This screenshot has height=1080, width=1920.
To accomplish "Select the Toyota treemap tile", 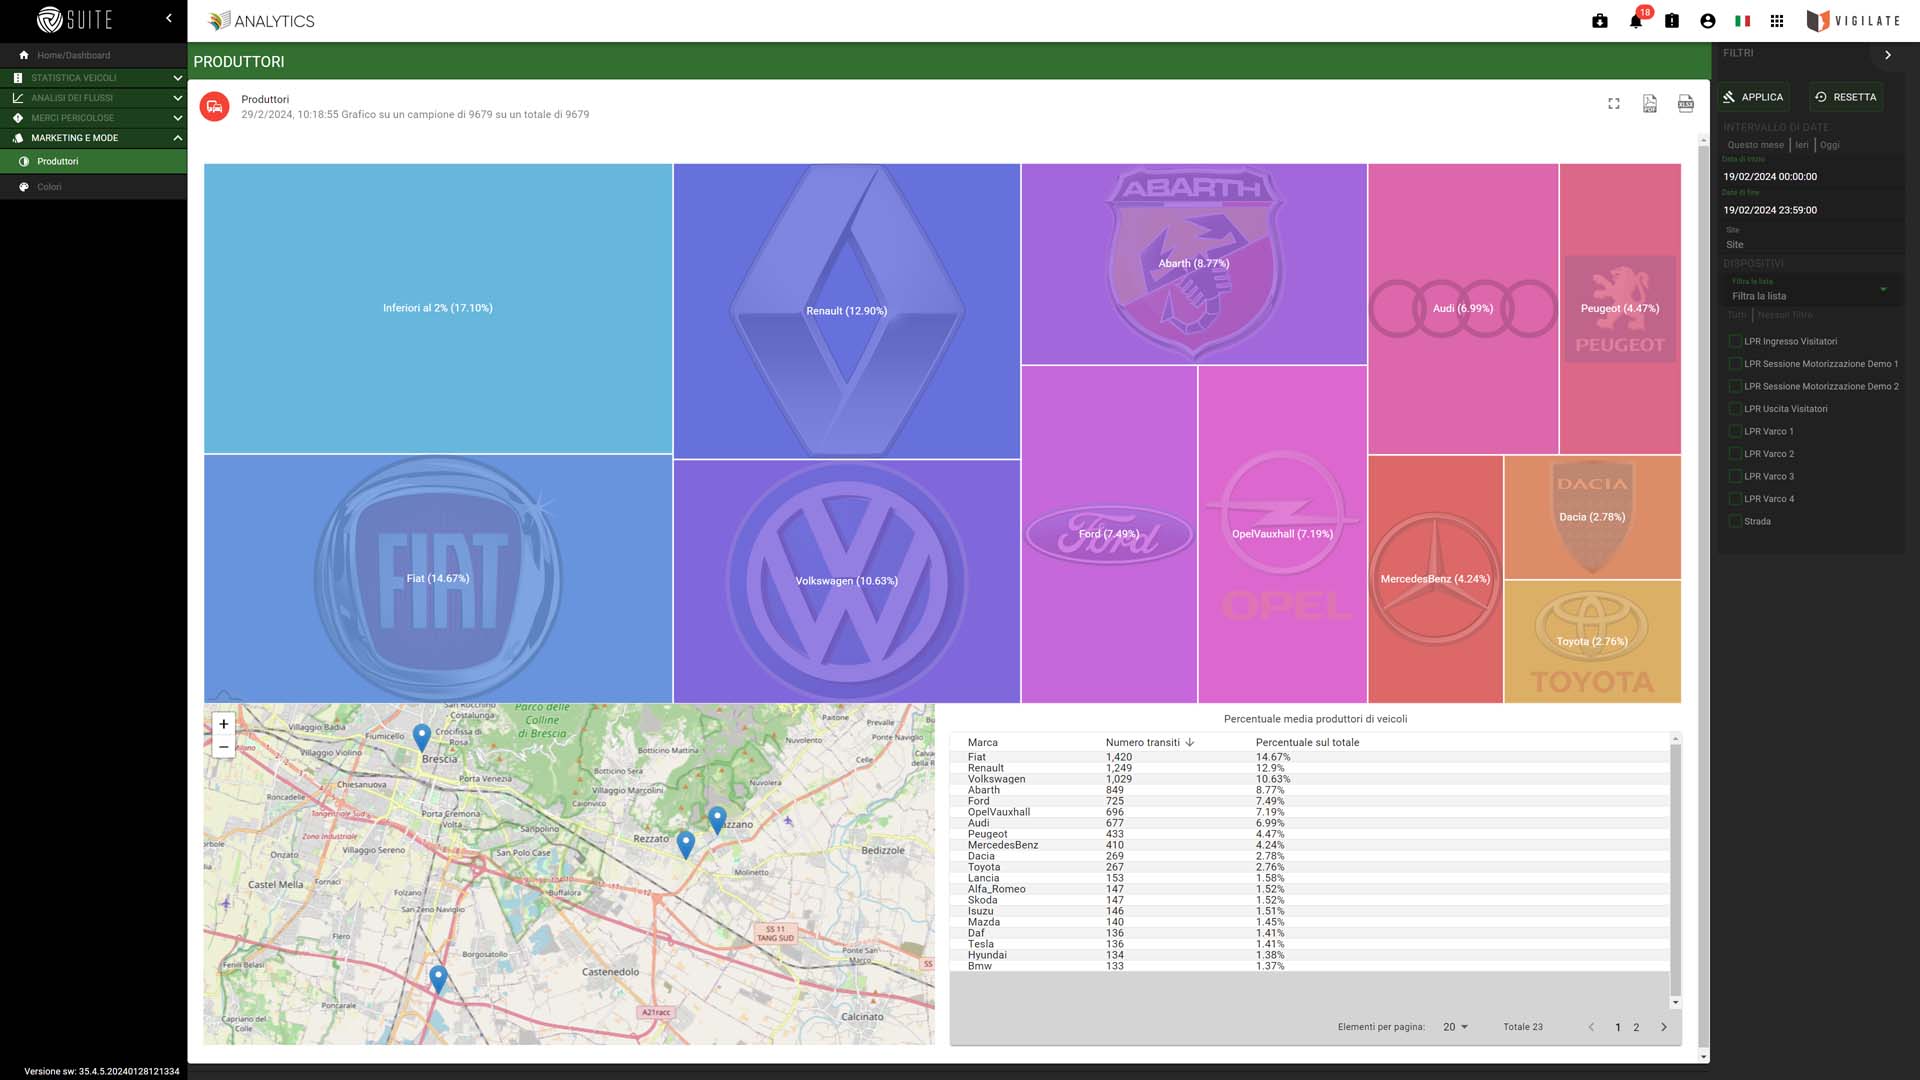I will [1592, 642].
